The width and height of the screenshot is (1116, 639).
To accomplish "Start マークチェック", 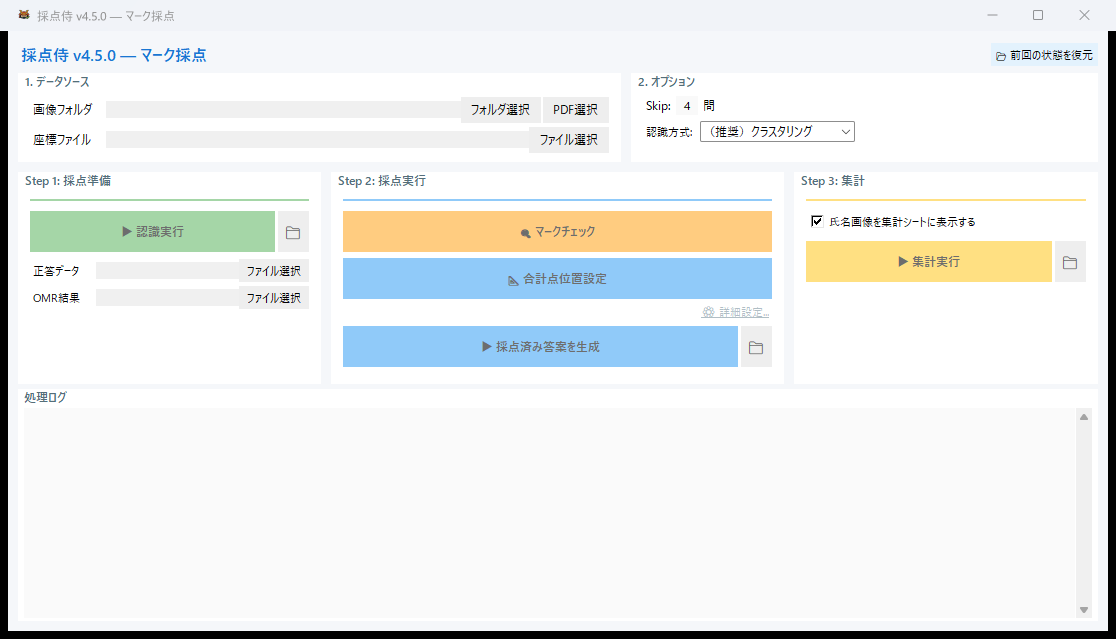I will (x=557, y=231).
